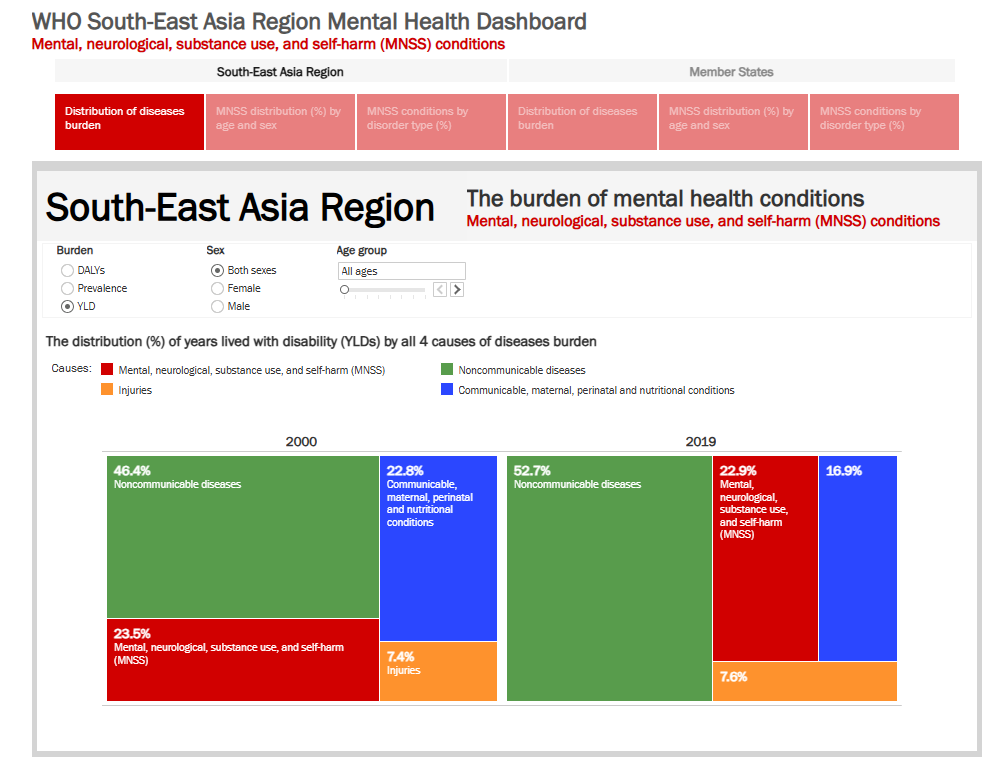
Task: Click the dashboard title 'WHO South-East Asia Region Mental Health Dashboard'
Action: [x=309, y=22]
